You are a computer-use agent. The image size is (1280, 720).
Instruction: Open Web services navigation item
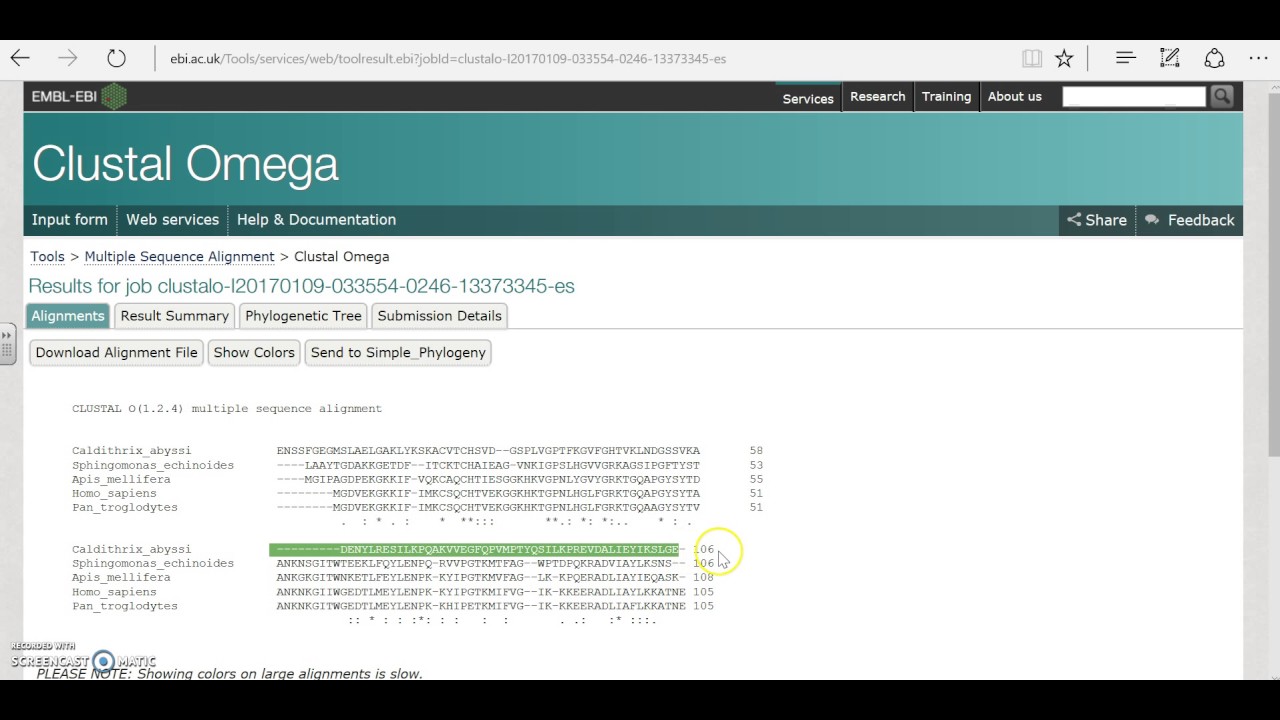[172, 220]
